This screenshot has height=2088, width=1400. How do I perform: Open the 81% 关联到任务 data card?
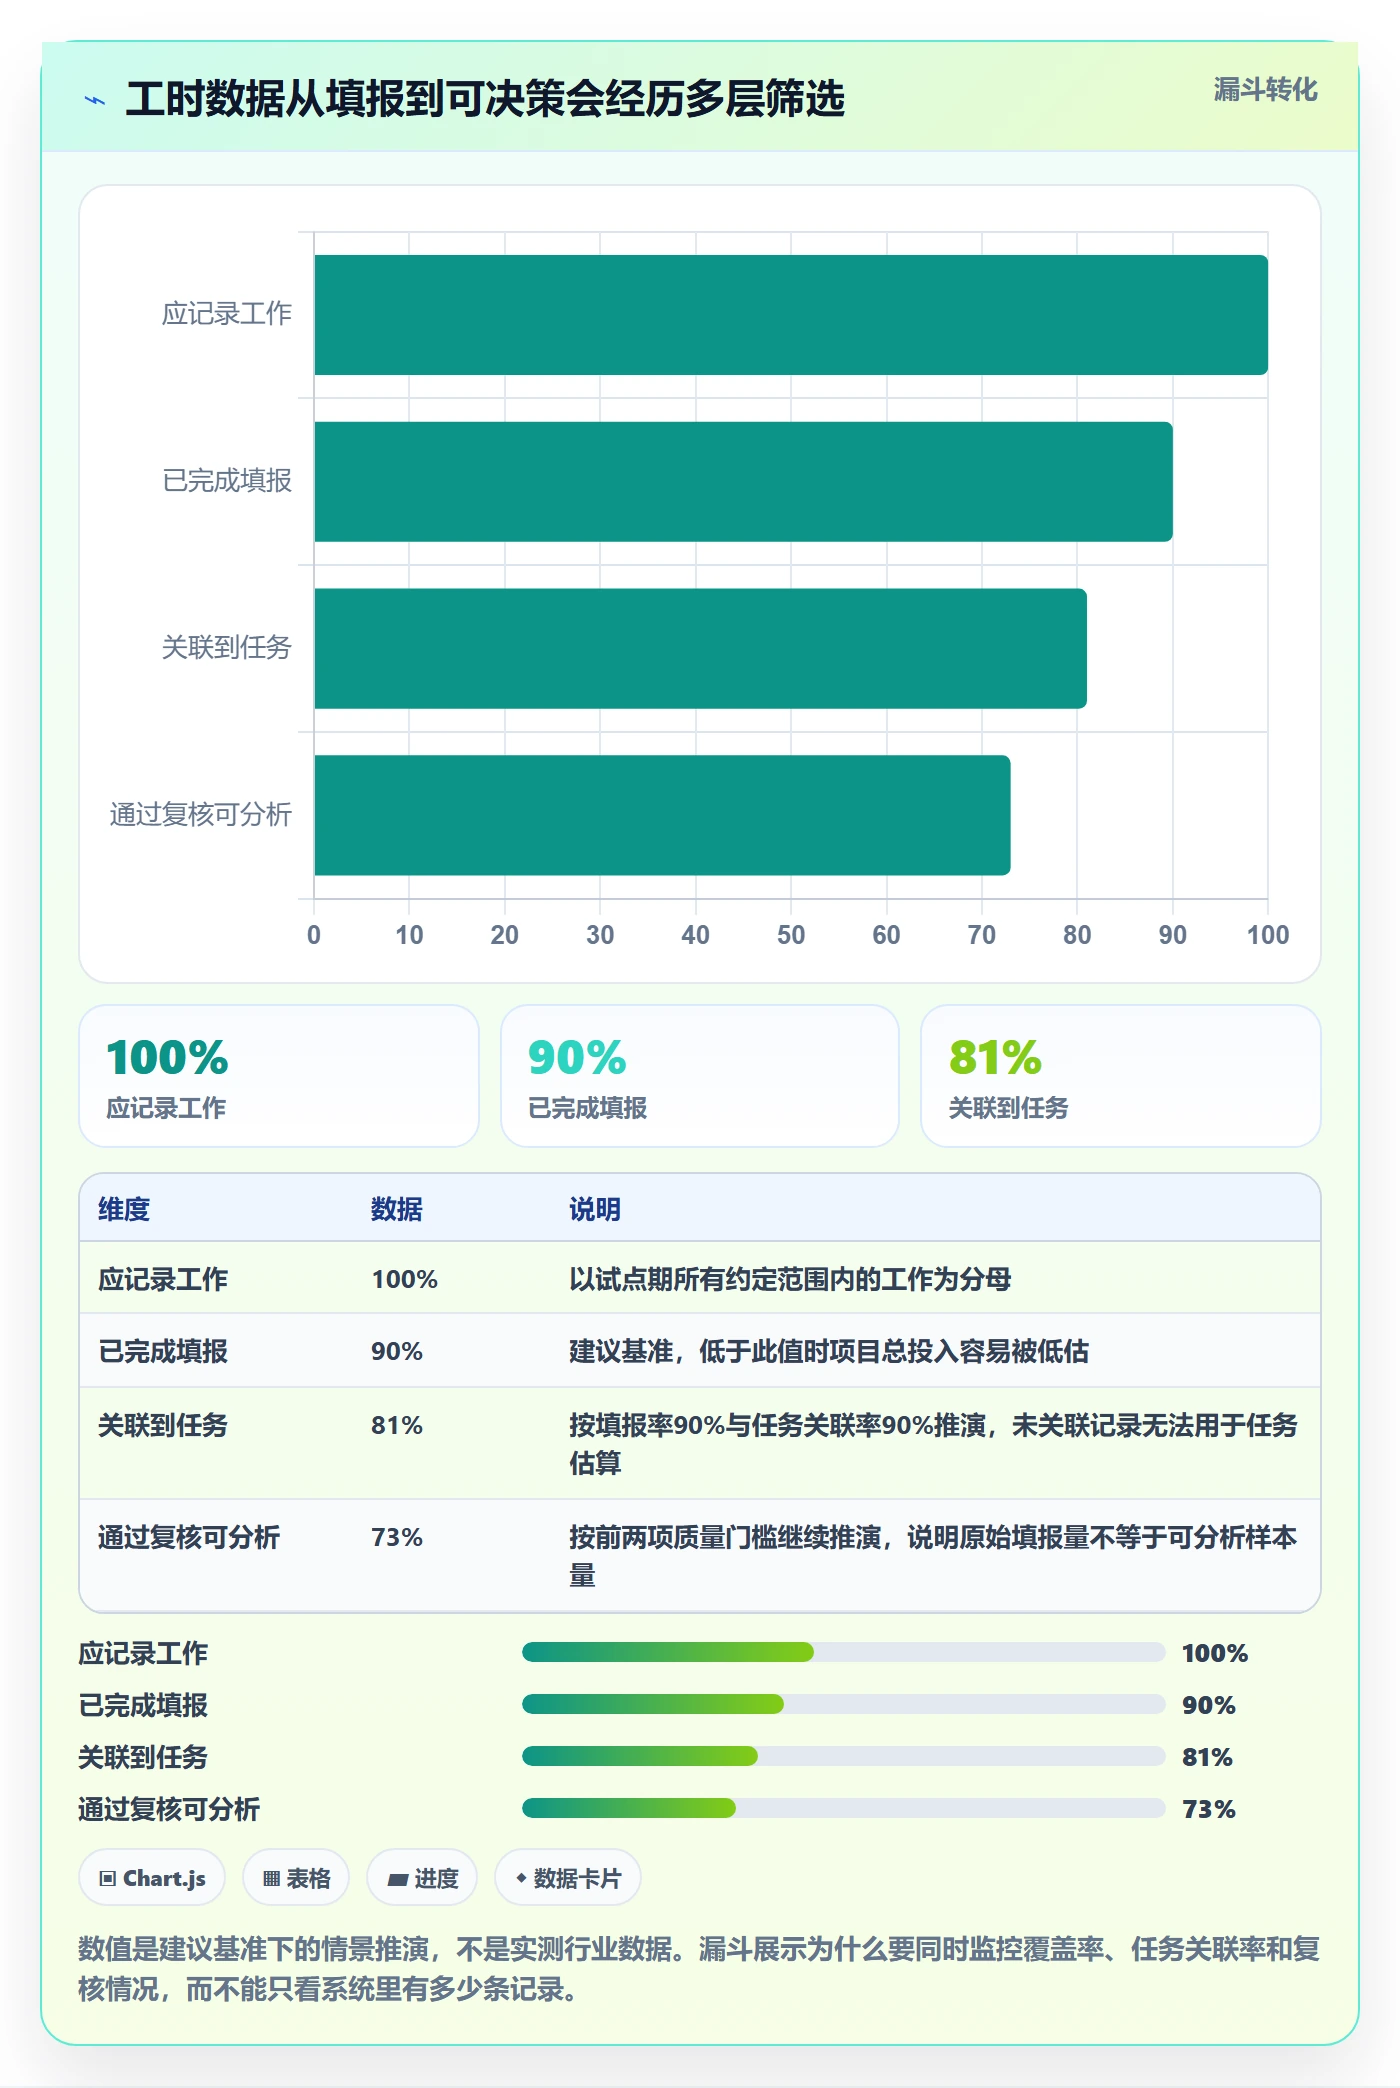pyautogui.click(x=1121, y=1076)
